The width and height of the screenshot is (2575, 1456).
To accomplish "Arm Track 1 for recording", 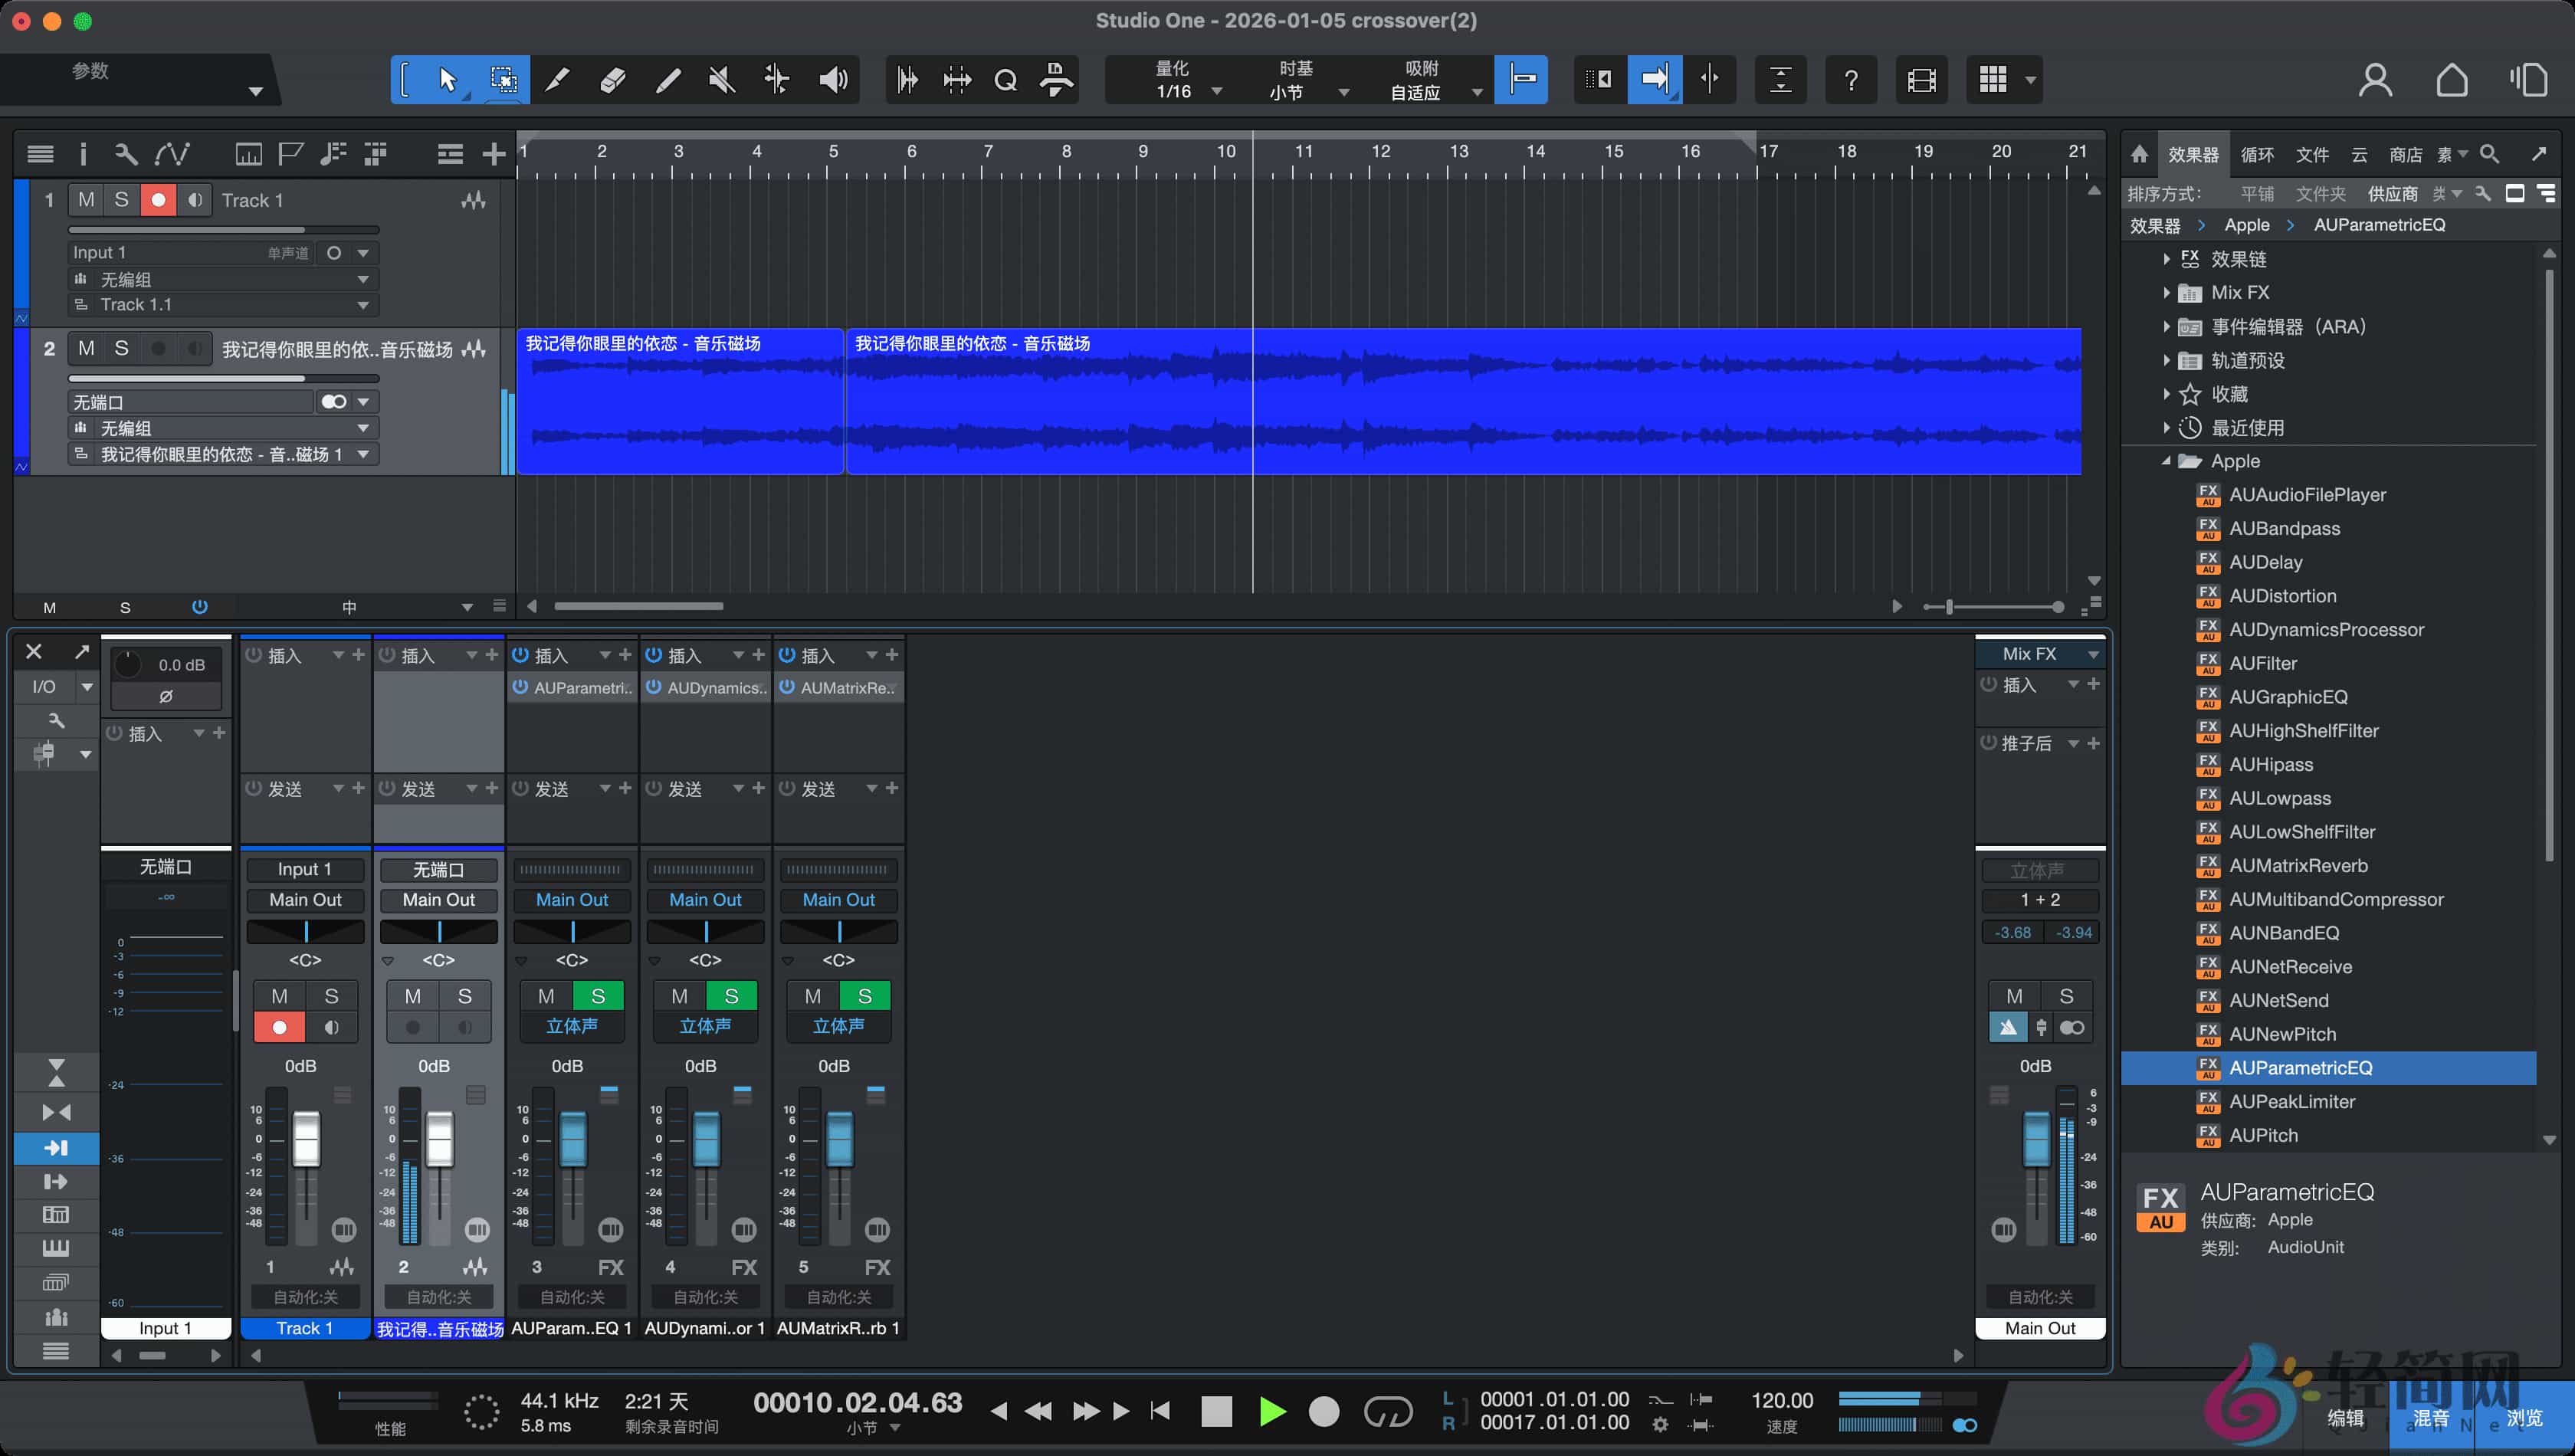I will (158, 200).
